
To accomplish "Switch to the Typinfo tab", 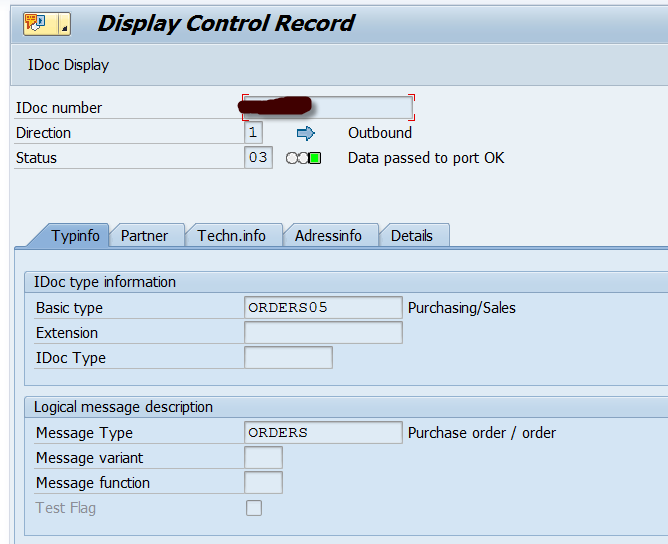I will click(x=75, y=236).
